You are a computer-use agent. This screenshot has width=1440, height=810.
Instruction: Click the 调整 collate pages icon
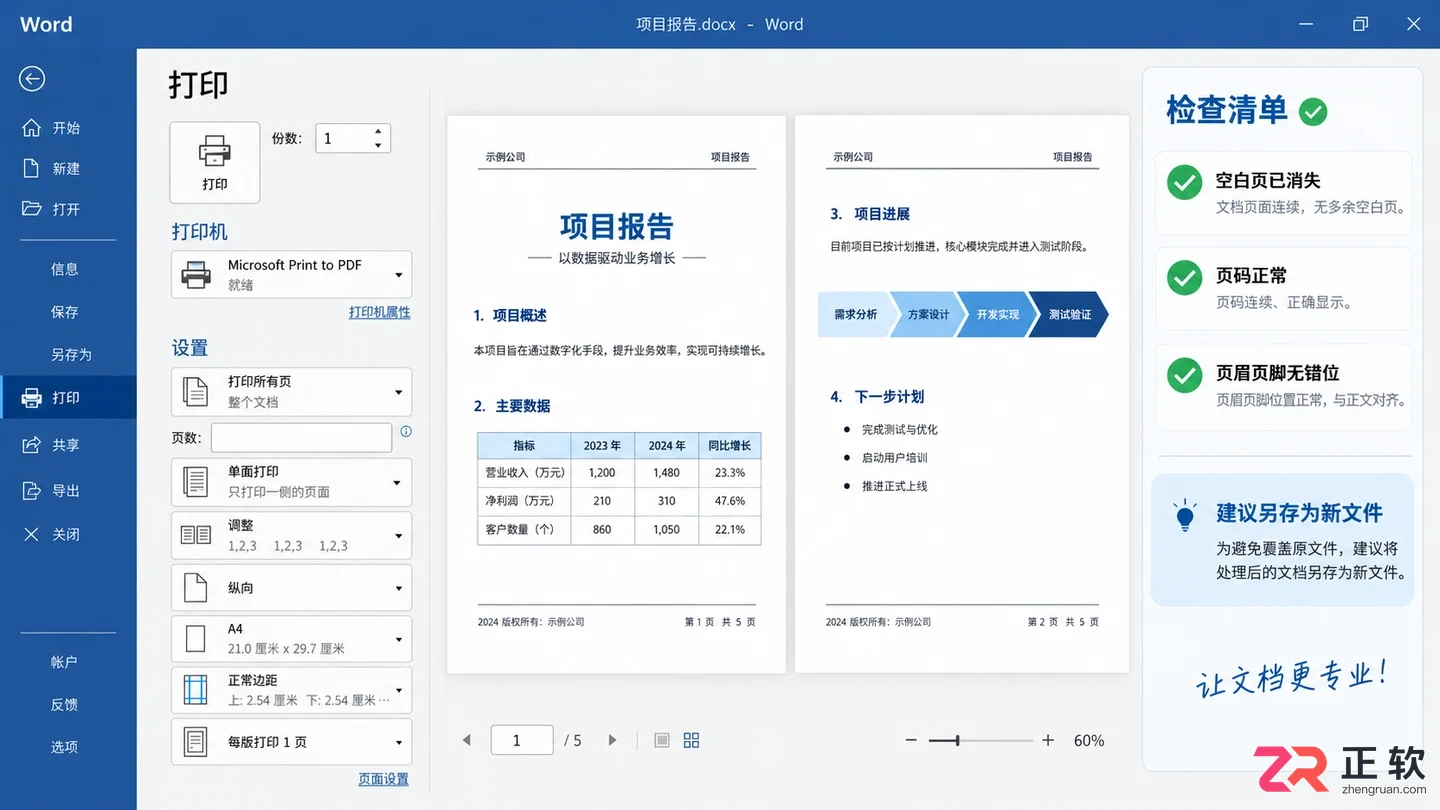point(196,535)
